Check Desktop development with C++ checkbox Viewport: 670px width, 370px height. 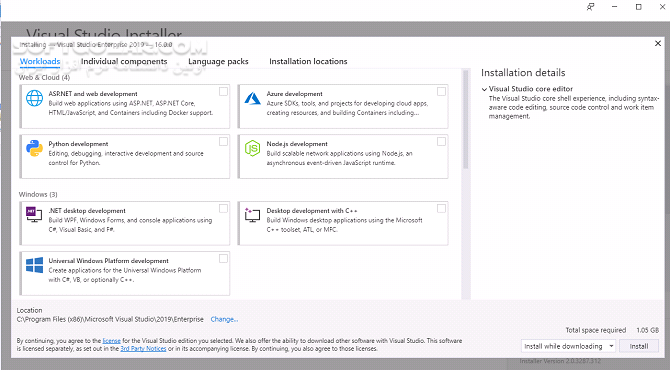[441, 208]
